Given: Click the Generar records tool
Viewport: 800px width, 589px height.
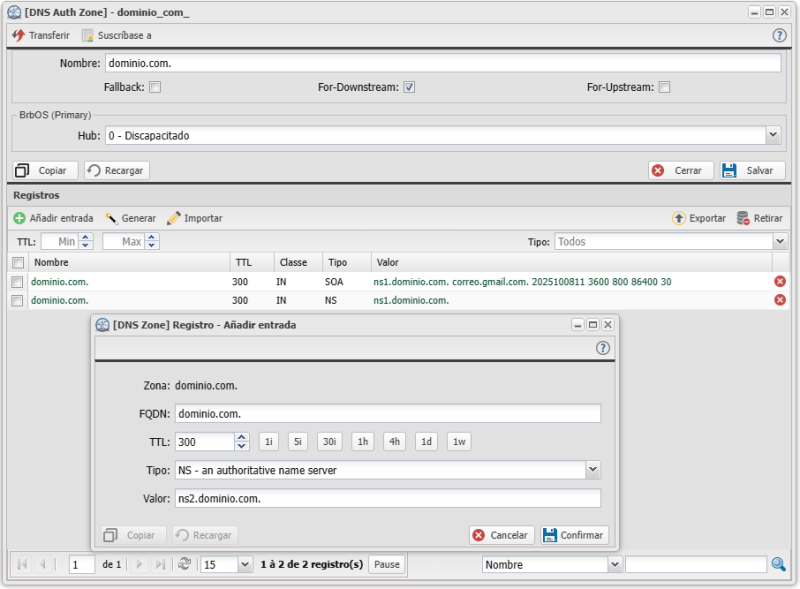Looking at the screenshot, I should 131,218.
